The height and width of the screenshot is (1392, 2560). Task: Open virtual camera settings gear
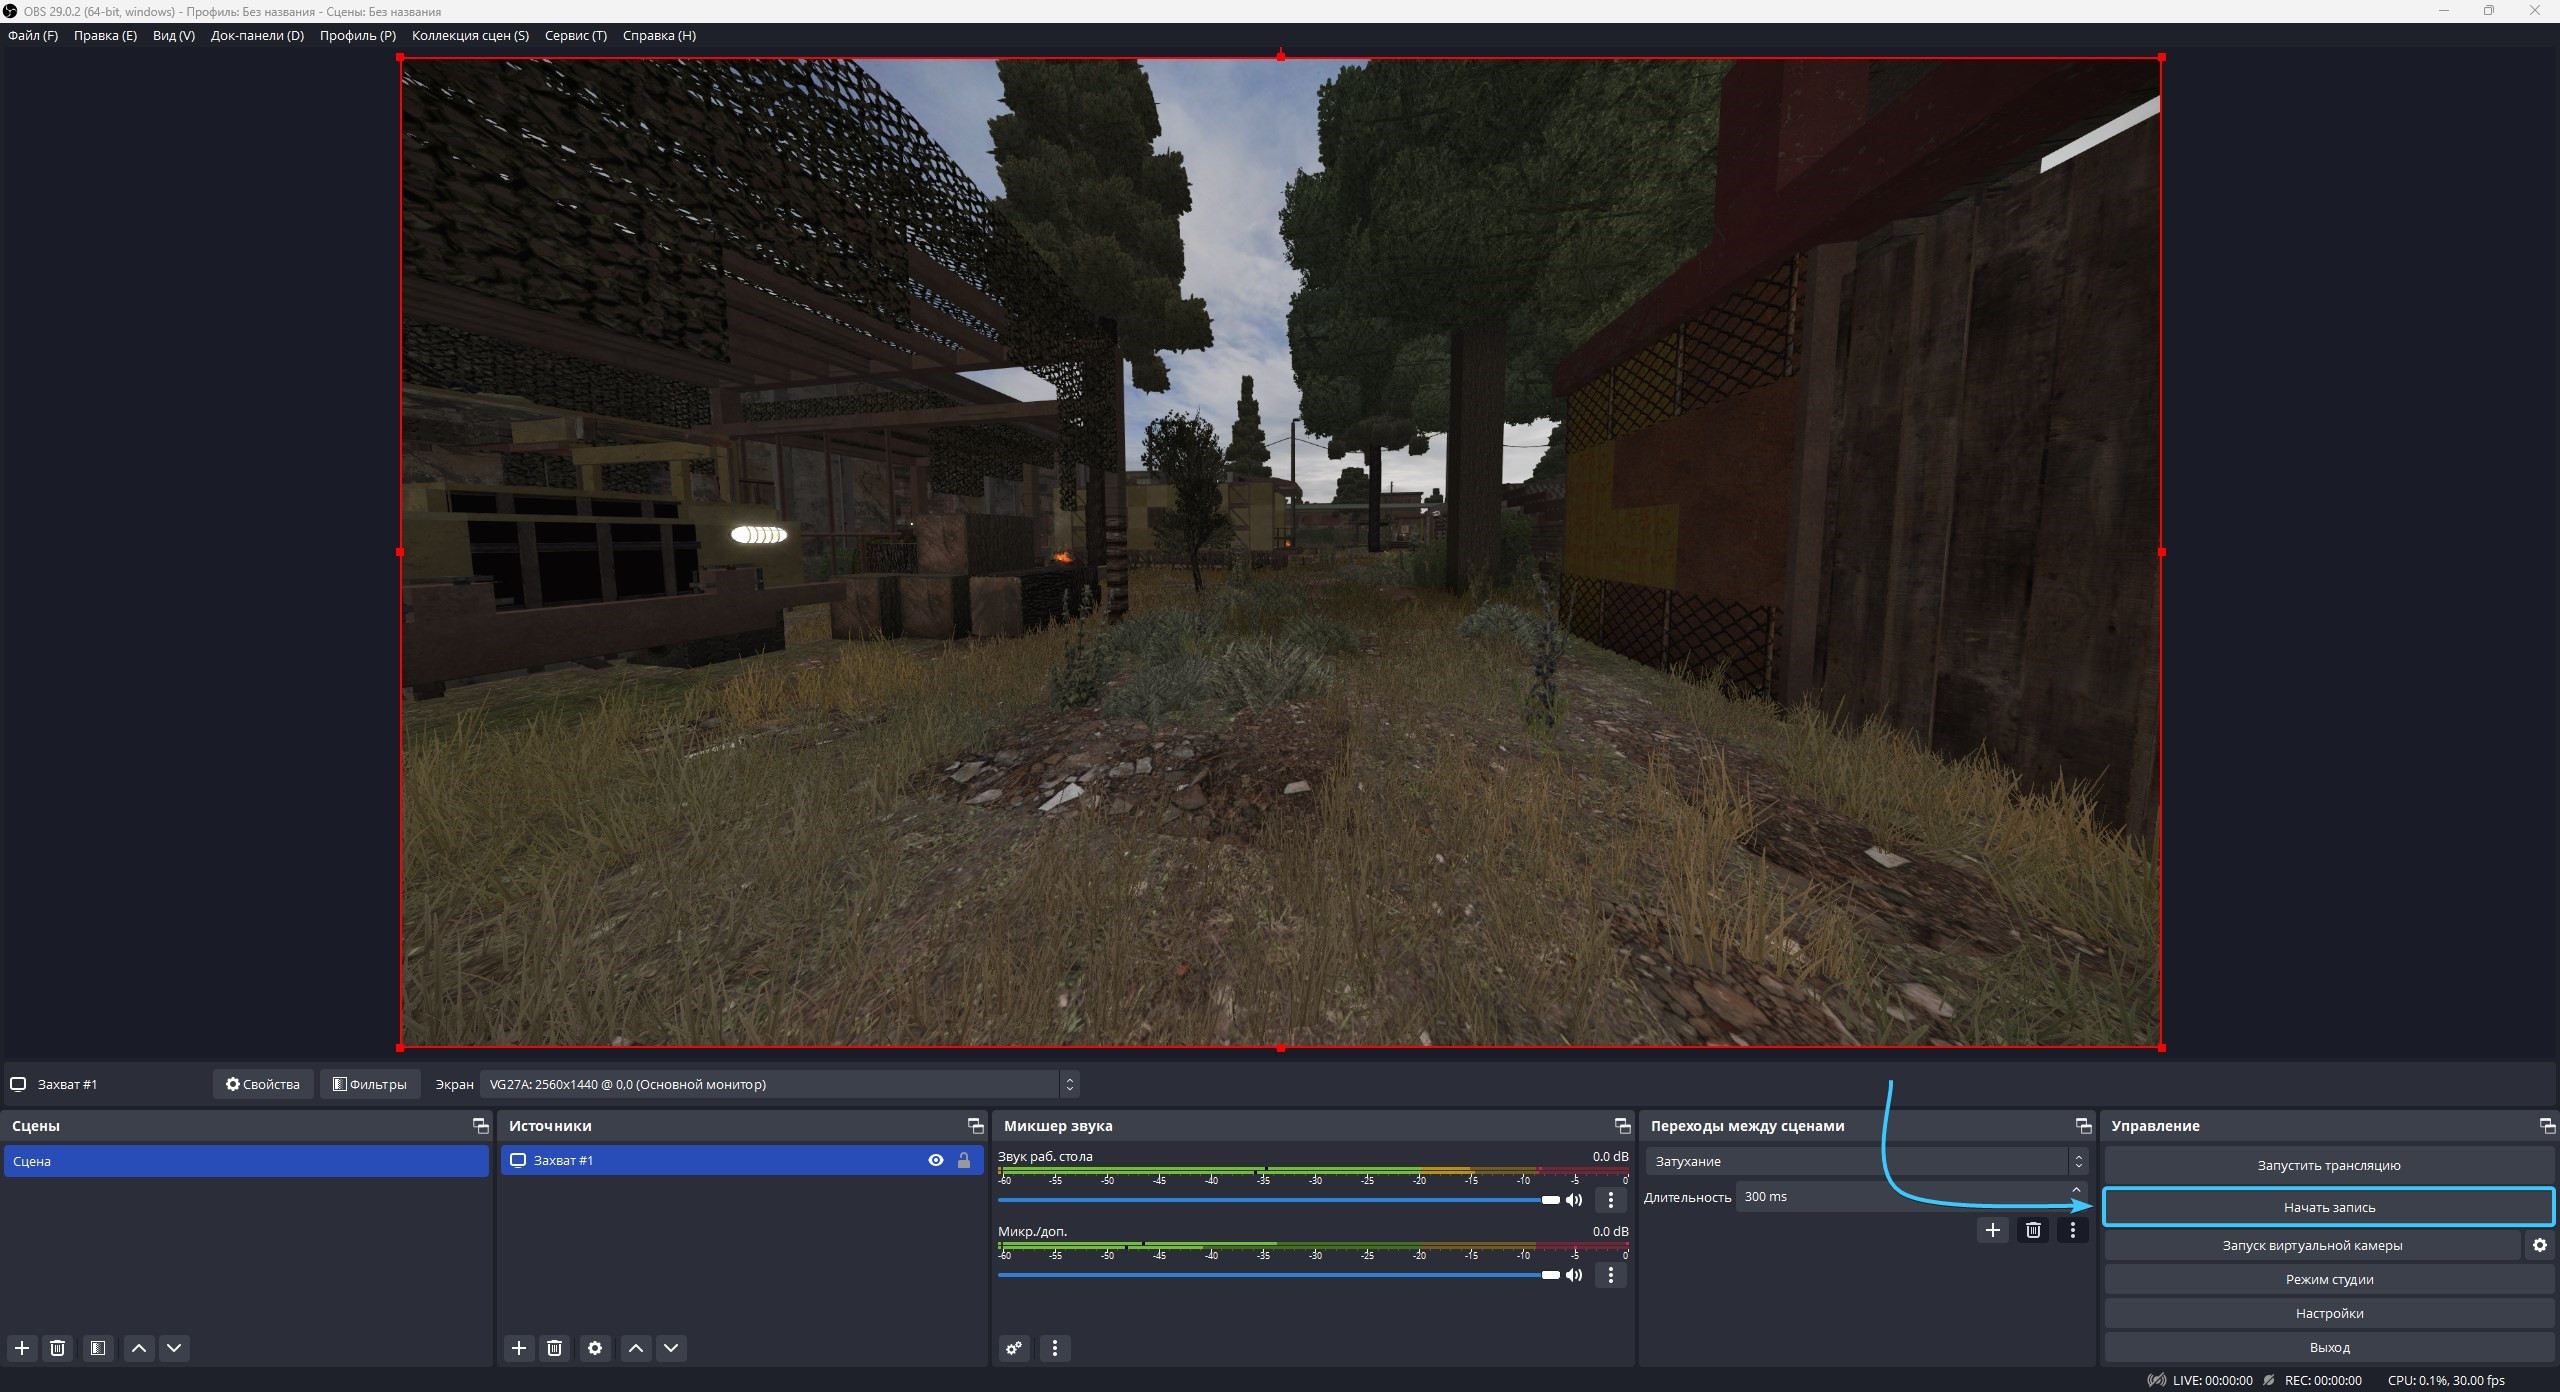[2540, 1245]
